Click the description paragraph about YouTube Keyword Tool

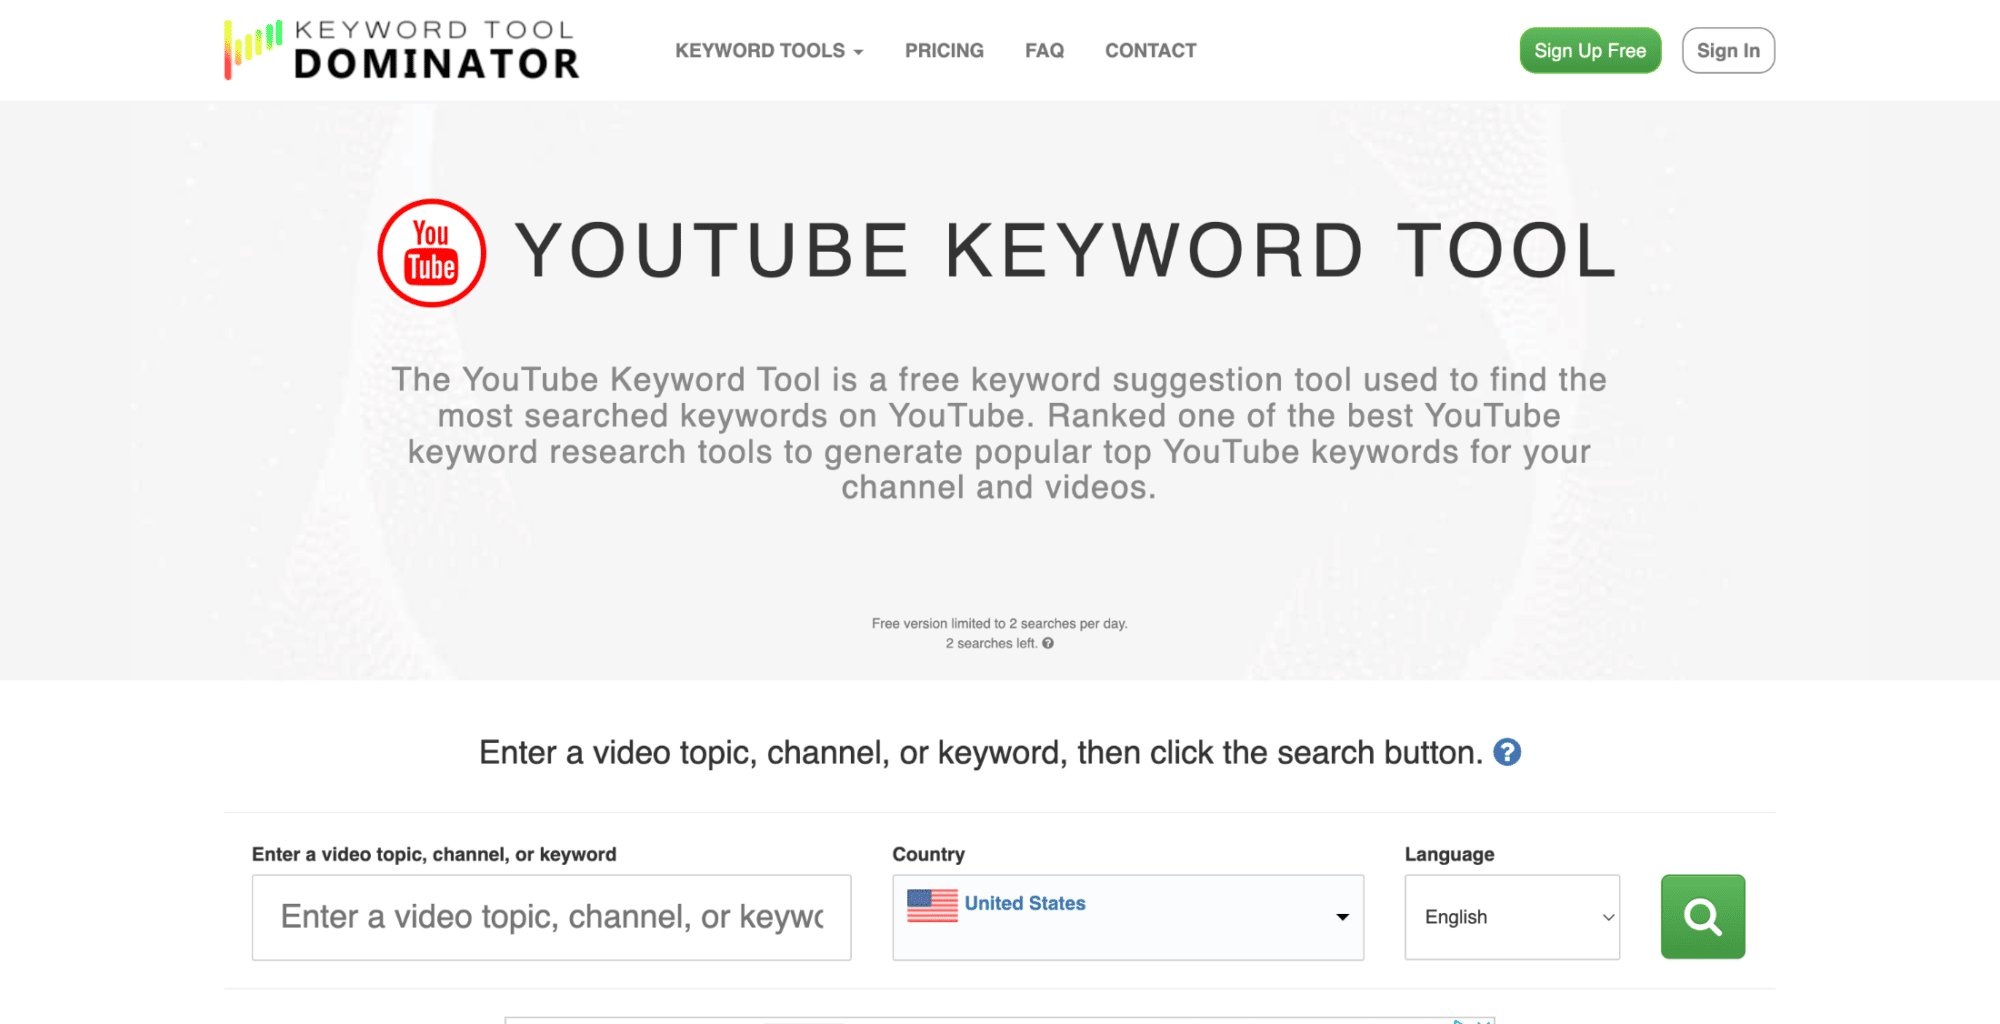(999, 433)
